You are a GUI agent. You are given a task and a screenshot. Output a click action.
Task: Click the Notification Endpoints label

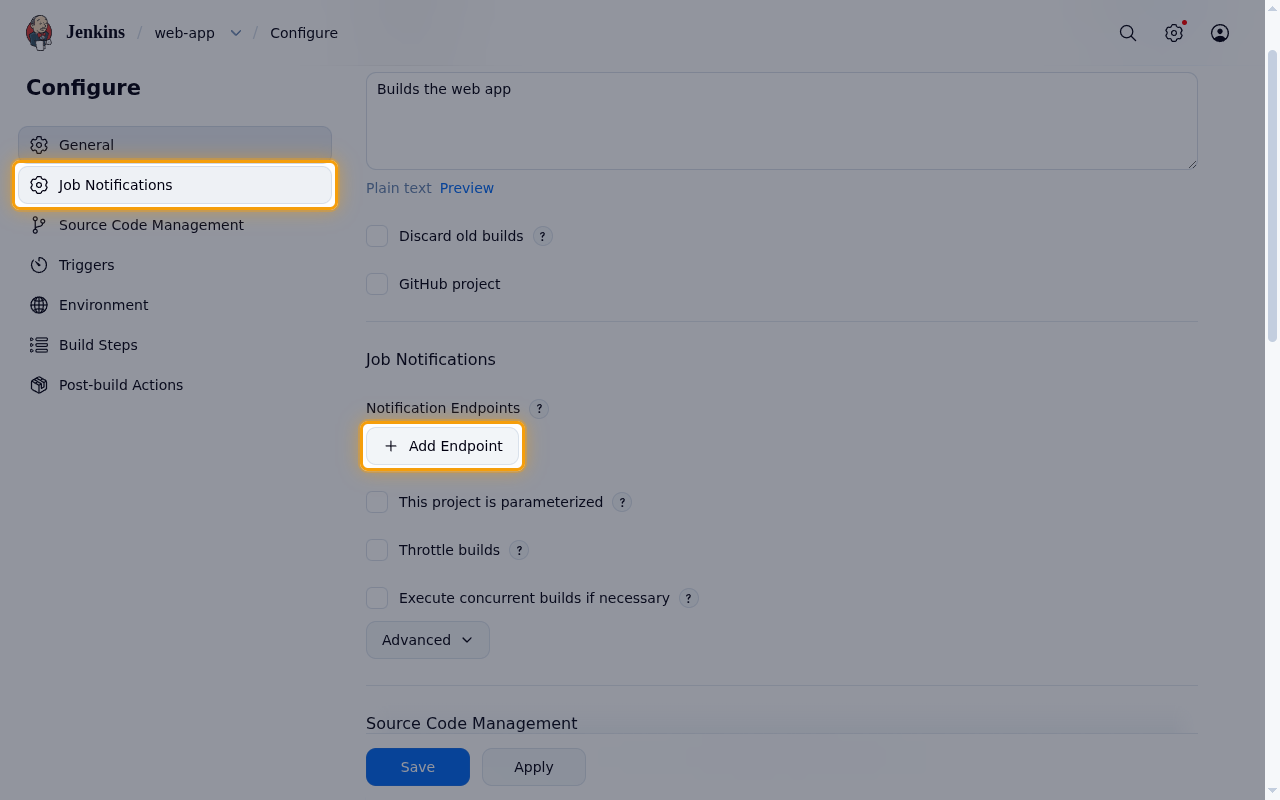coord(443,408)
